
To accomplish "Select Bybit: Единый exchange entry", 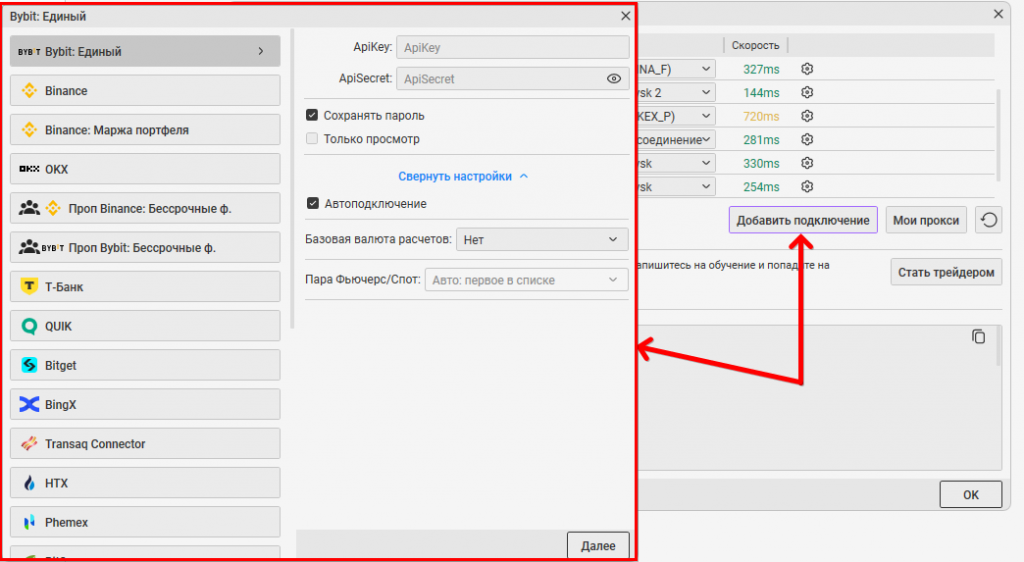I will click(x=145, y=51).
